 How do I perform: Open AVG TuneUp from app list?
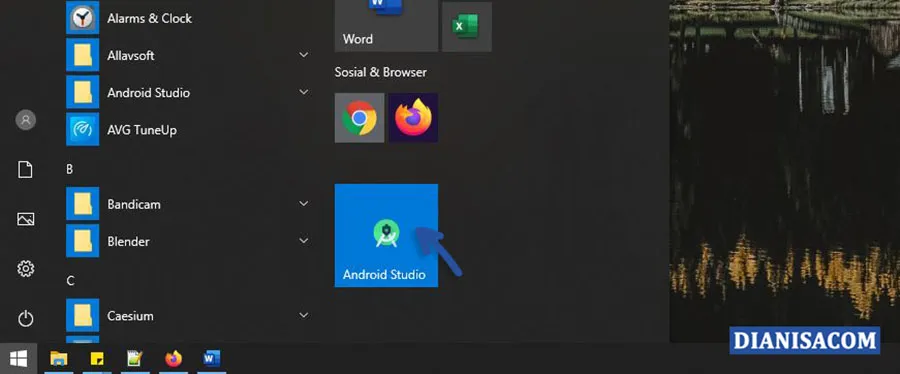tap(188, 130)
